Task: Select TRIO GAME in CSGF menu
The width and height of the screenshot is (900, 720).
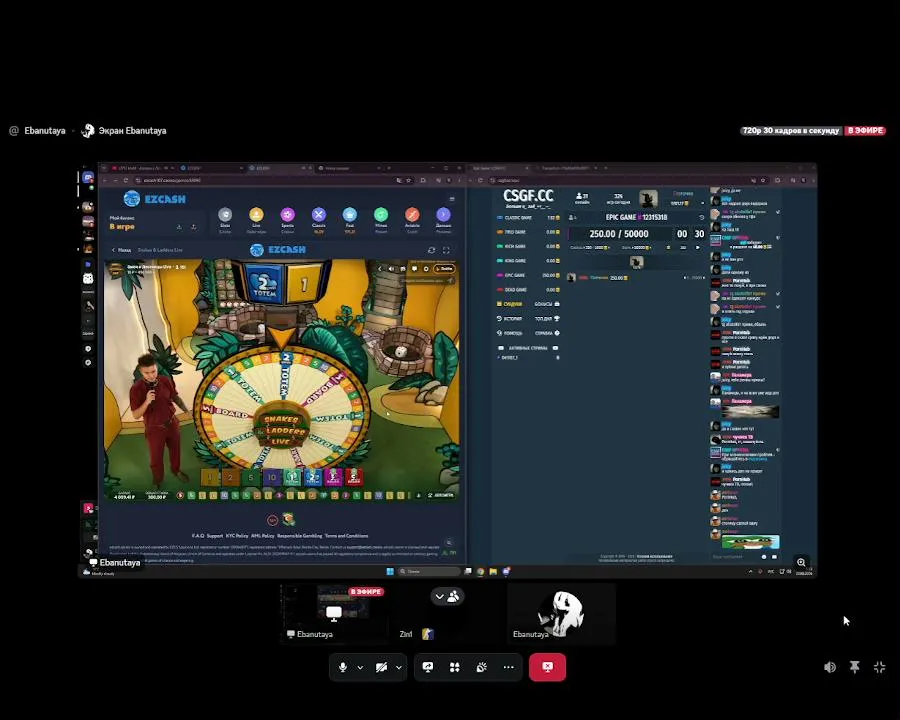Action: coord(528,233)
